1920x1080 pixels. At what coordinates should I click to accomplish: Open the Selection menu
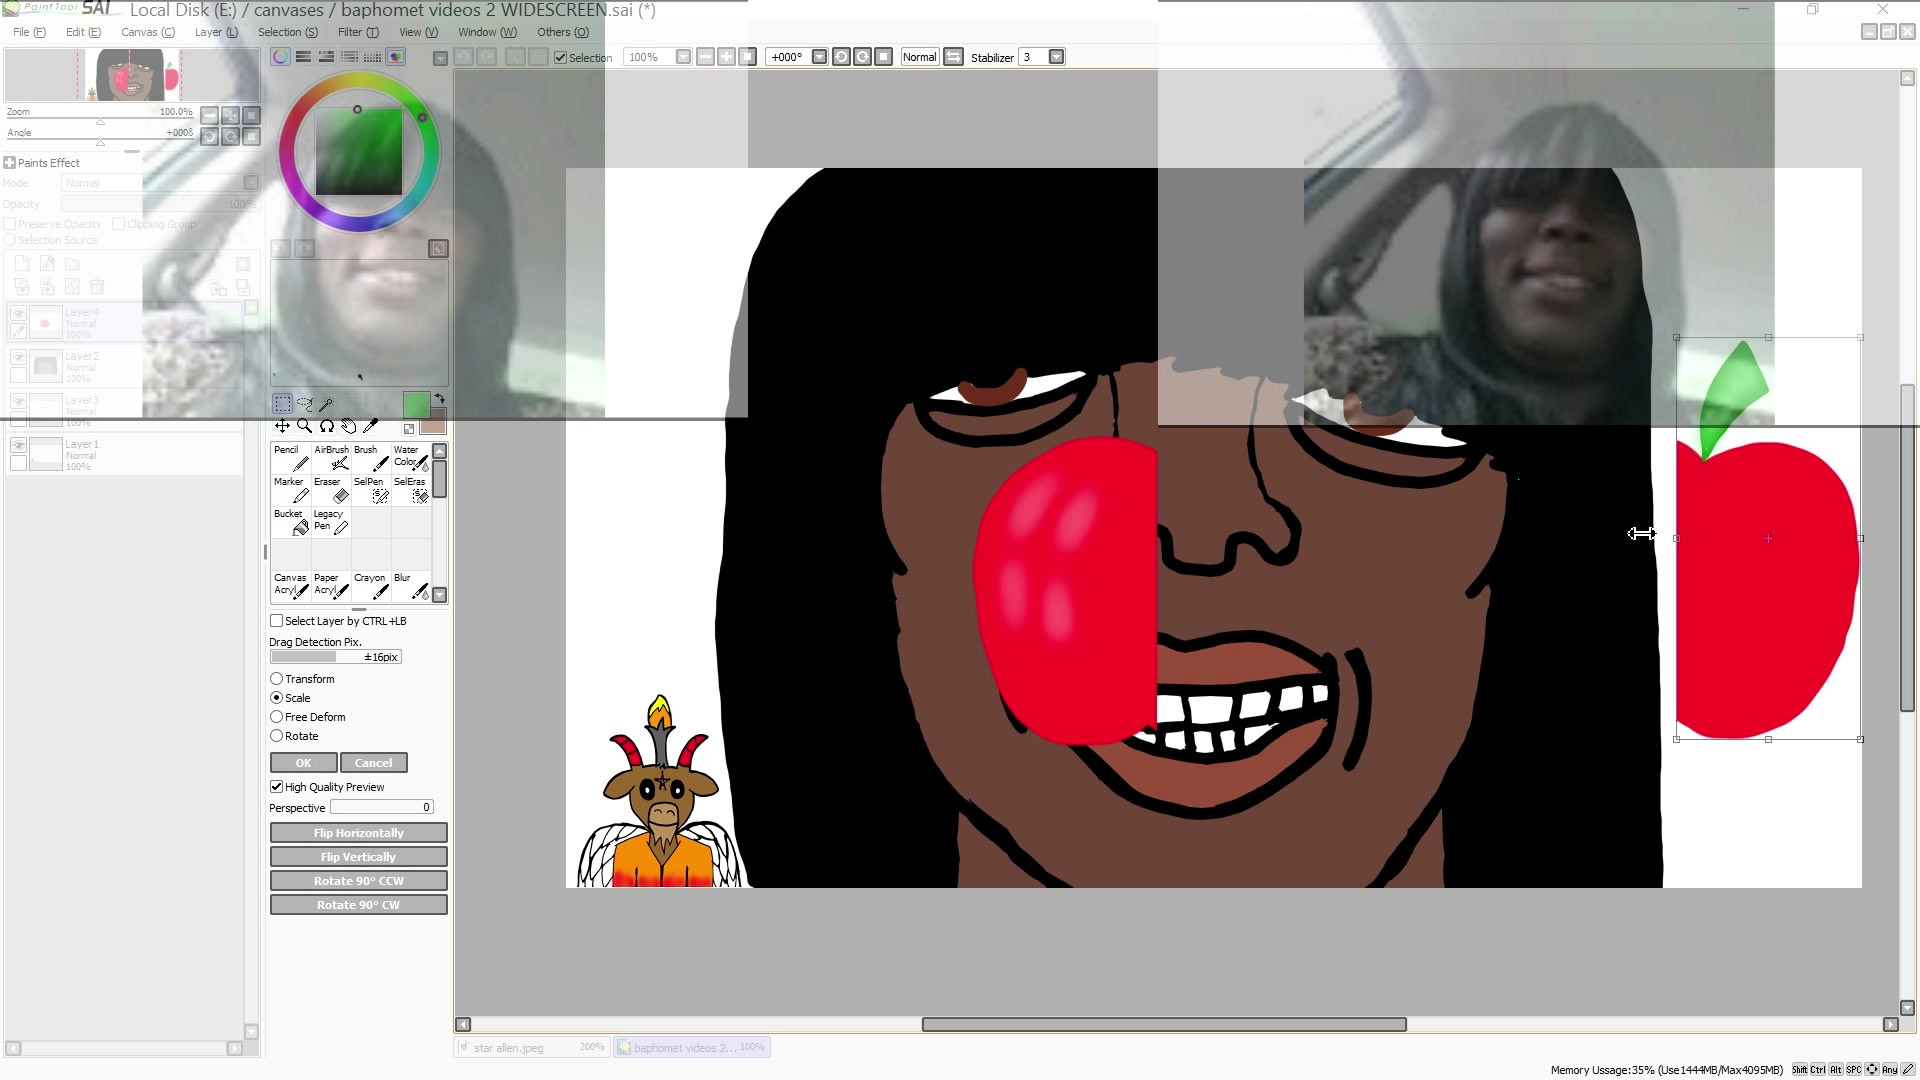[x=288, y=32]
